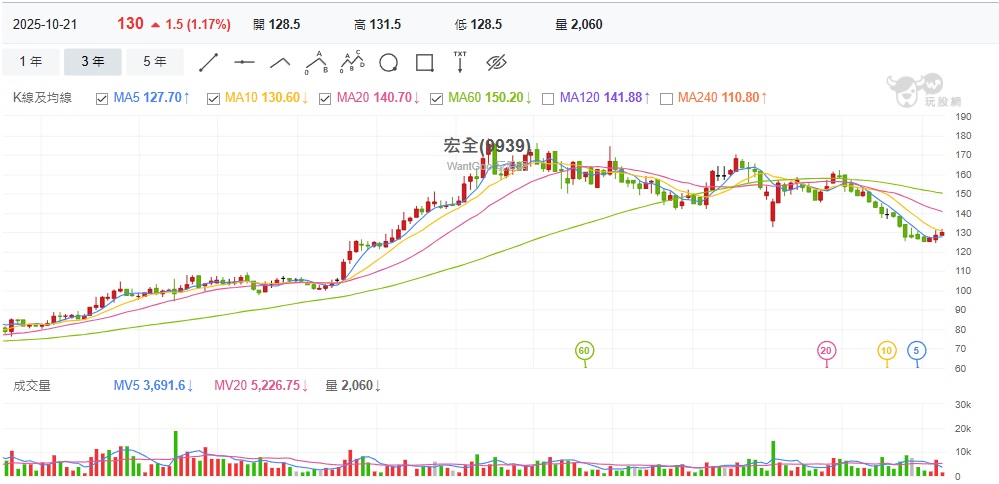Hide drawings with the crossed-eye icon
The image size is (999, 484).
496,62
